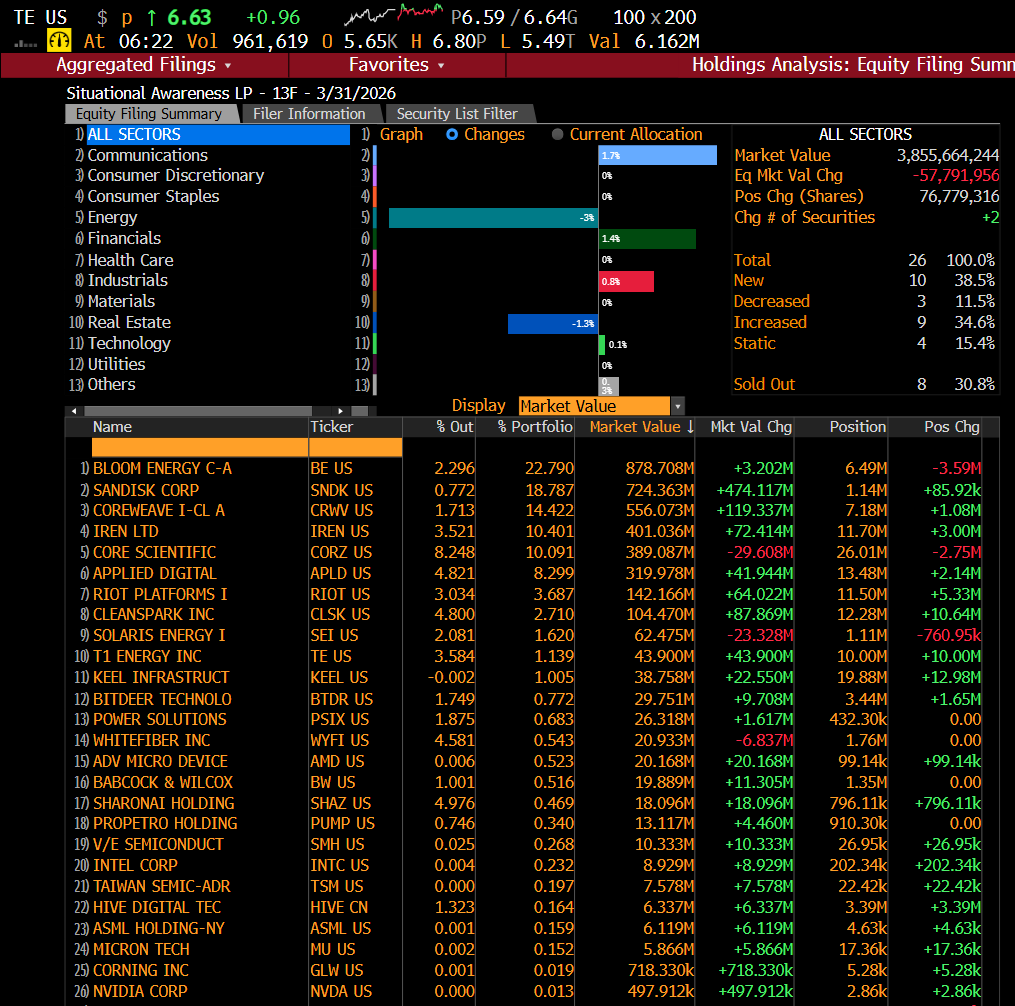1015x1006 pixels.
Task: Select the Technology sector
Action: point(129,343)
